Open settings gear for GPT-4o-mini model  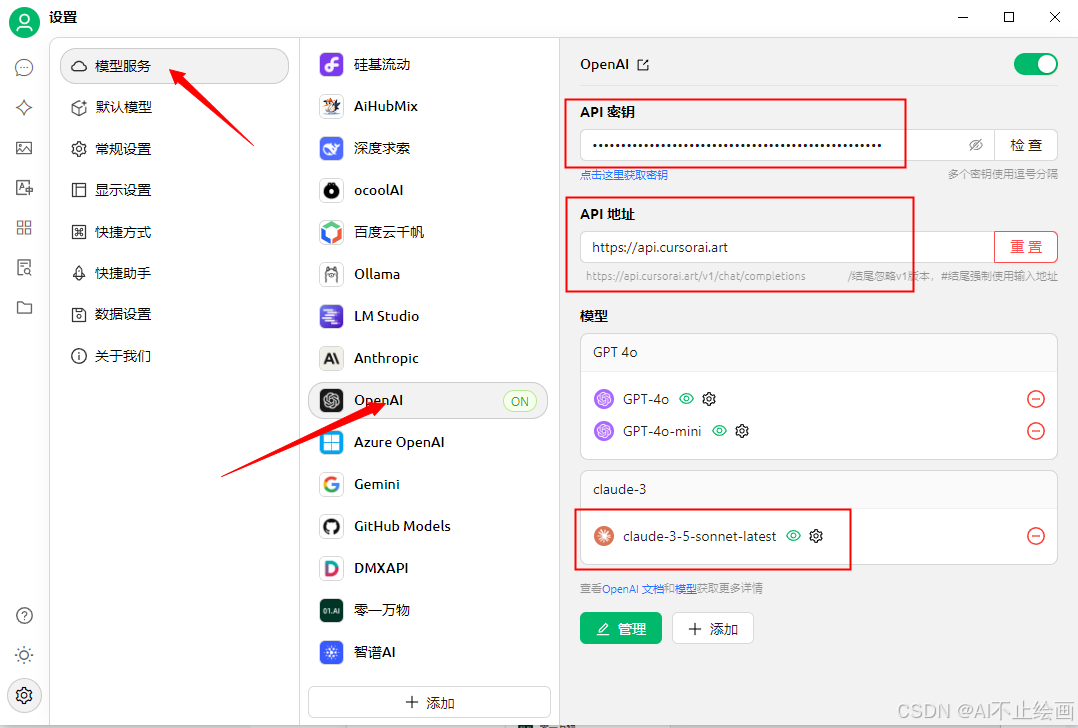point(742,431)
